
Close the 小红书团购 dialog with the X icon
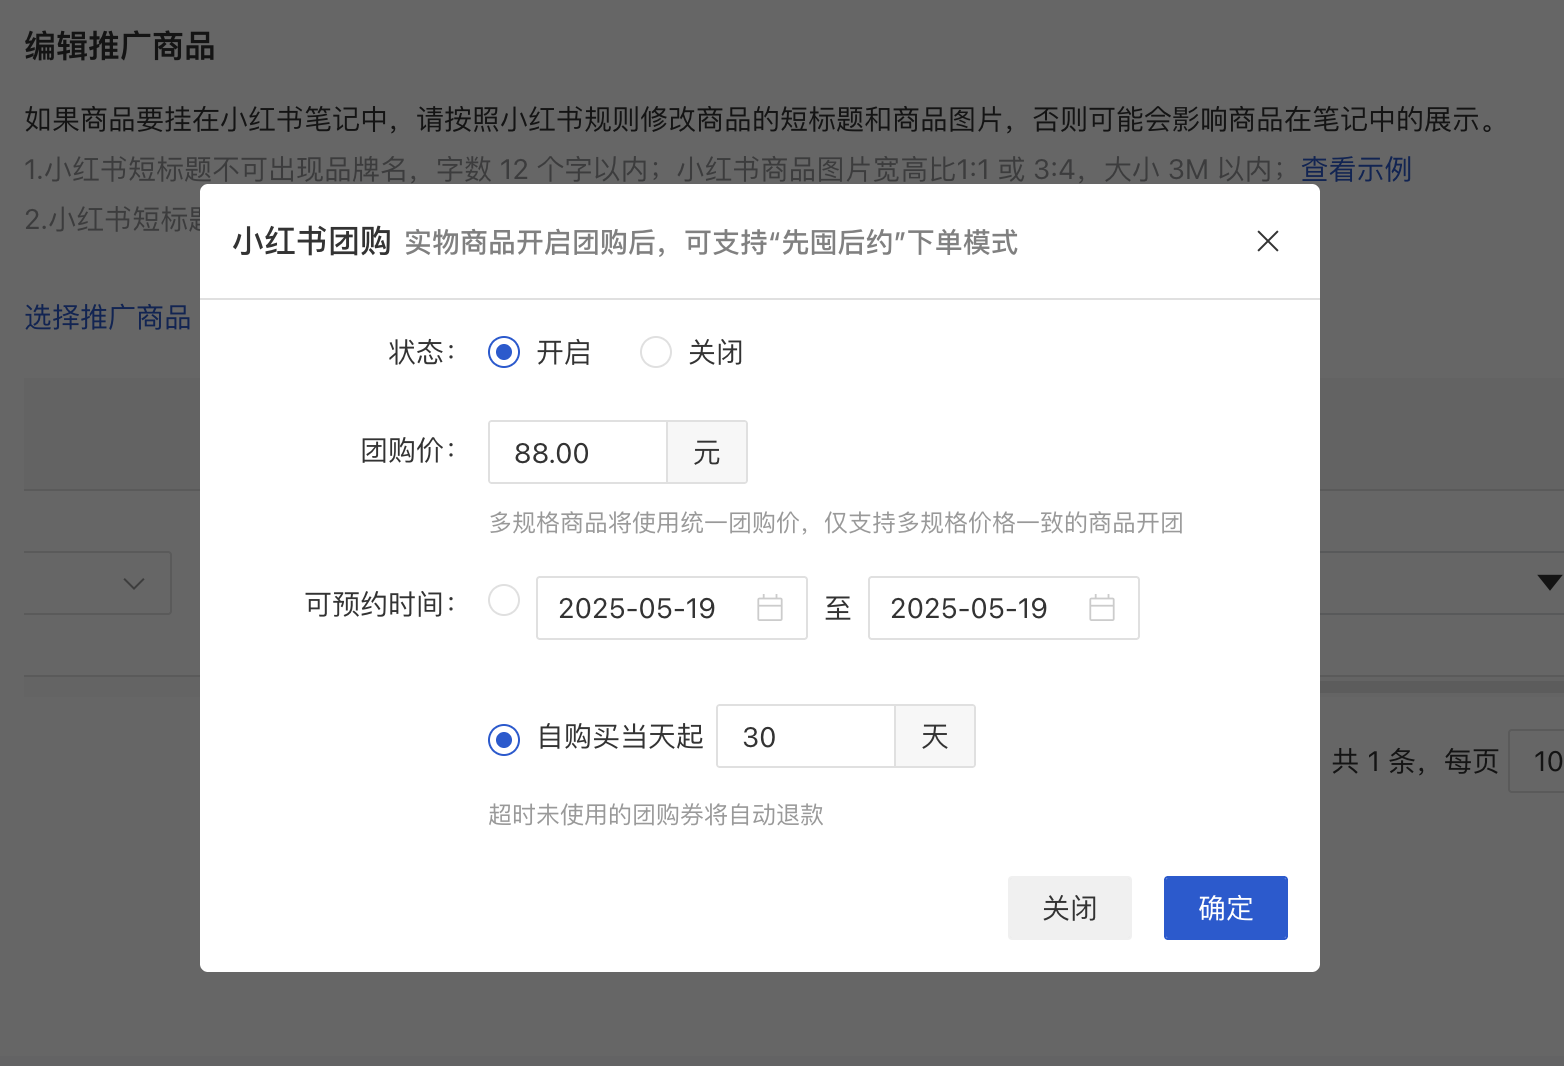(1267, 241)
